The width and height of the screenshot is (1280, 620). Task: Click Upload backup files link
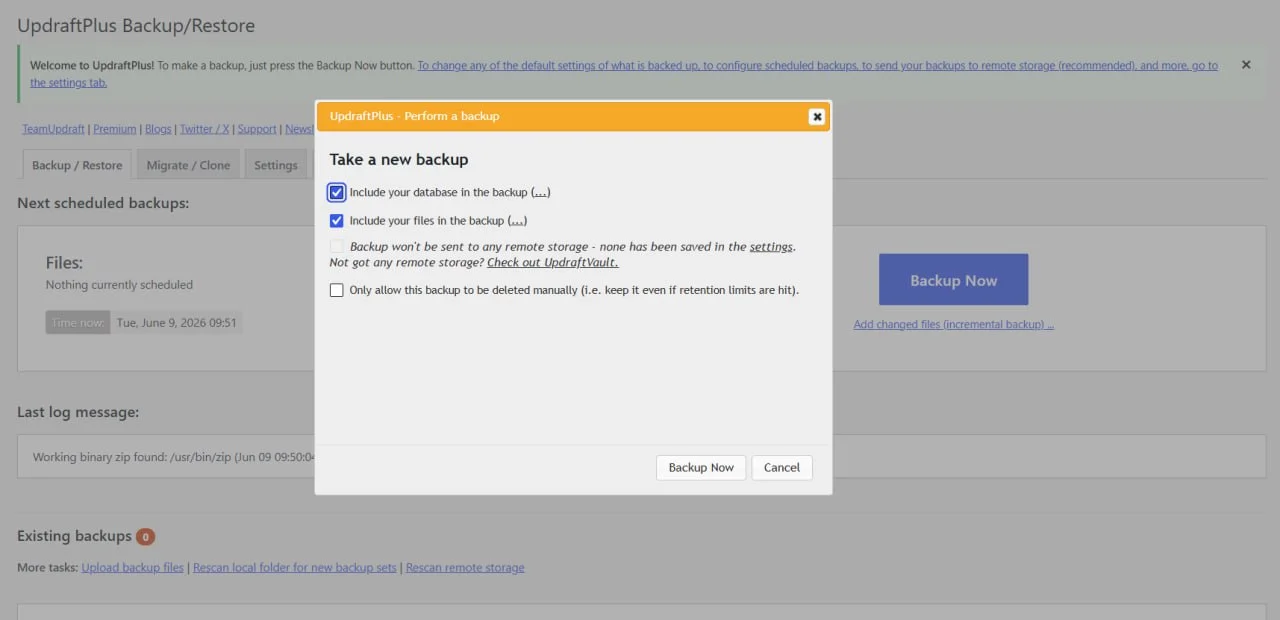coord(133,567)
